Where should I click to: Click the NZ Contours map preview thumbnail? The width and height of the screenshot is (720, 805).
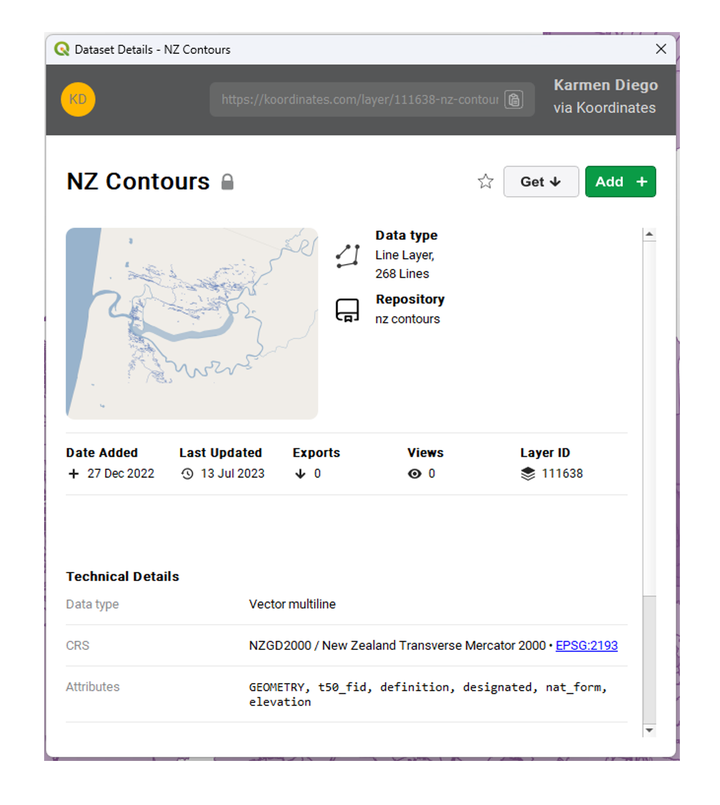[192, 323]
